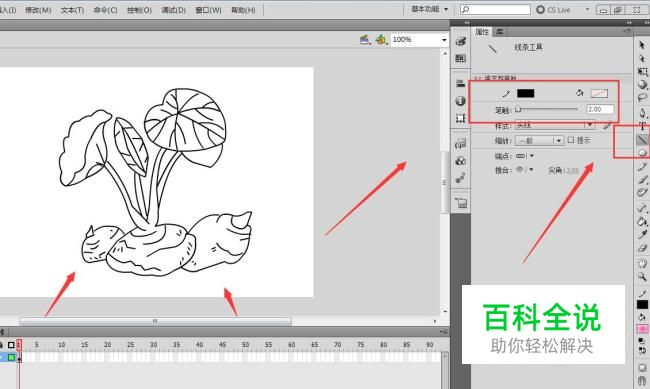Image resolution: width=650 pixels, height=389 pixels.
Task: Open the 修改(M) menu
Action: point(38,10)
